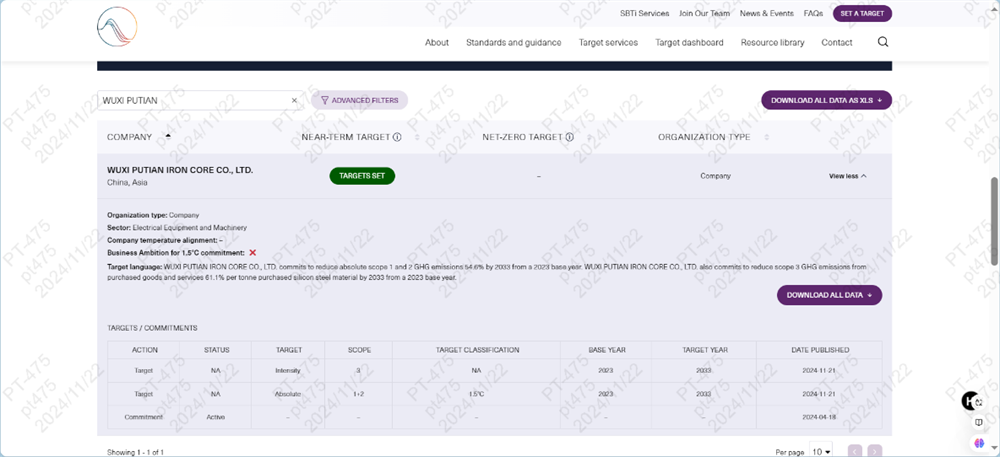Open Advanced Filters
The width and height of the screenshot is (1000, 457).
tap(360, 100)
